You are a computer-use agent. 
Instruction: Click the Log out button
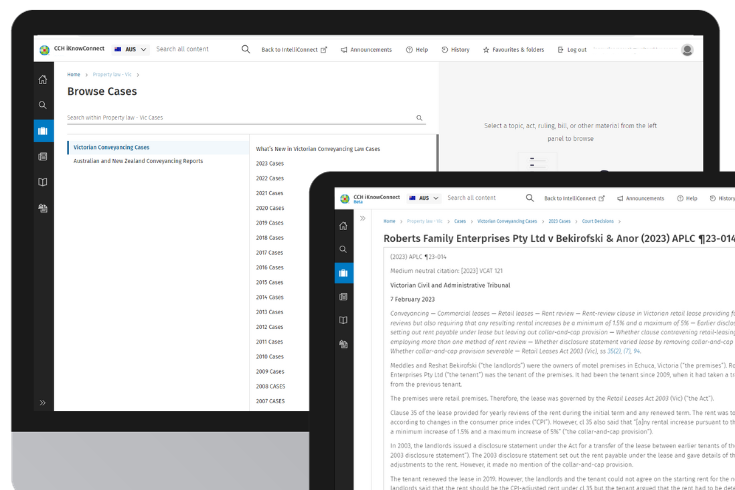[572, 49]
